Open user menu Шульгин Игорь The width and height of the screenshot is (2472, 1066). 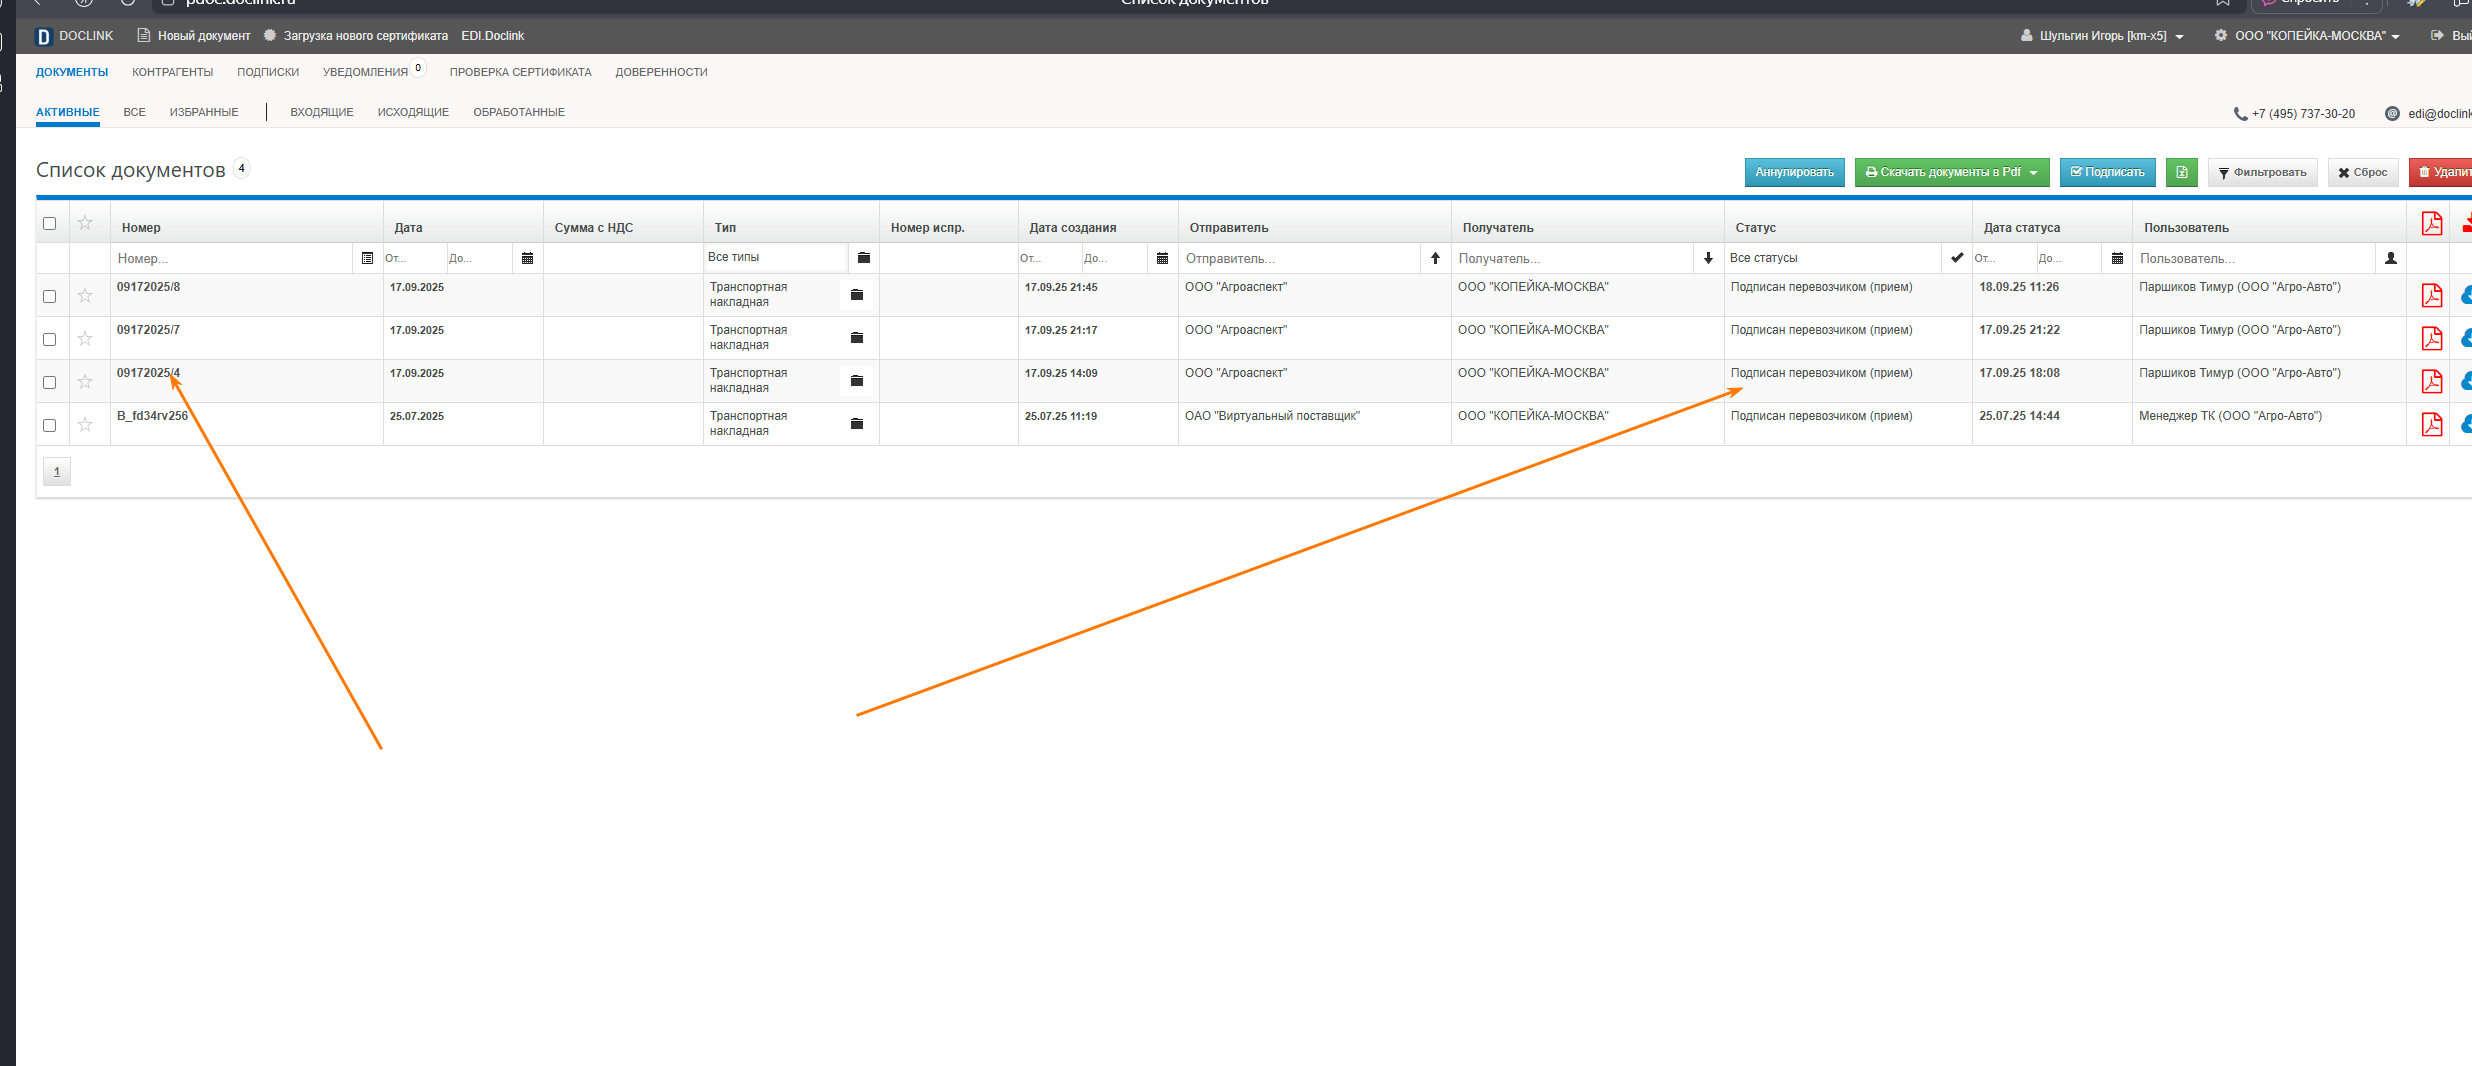click(2102, 36)
